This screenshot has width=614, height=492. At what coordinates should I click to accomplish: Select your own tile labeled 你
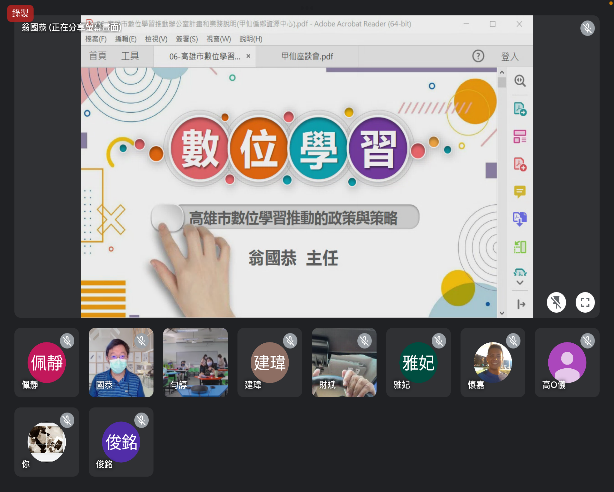pyautogui.click(x=47, y=442)
